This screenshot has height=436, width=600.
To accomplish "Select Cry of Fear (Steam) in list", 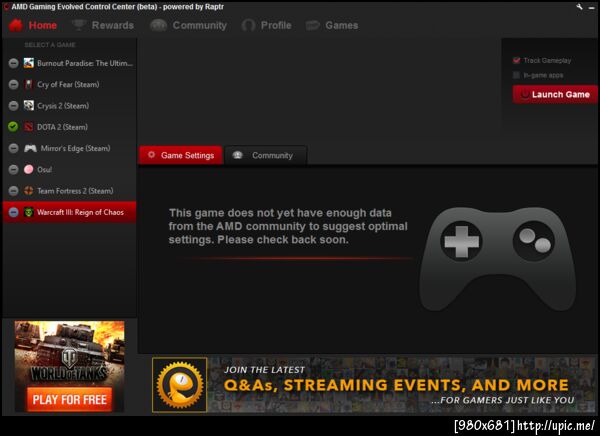I will (x=69, y=84).
